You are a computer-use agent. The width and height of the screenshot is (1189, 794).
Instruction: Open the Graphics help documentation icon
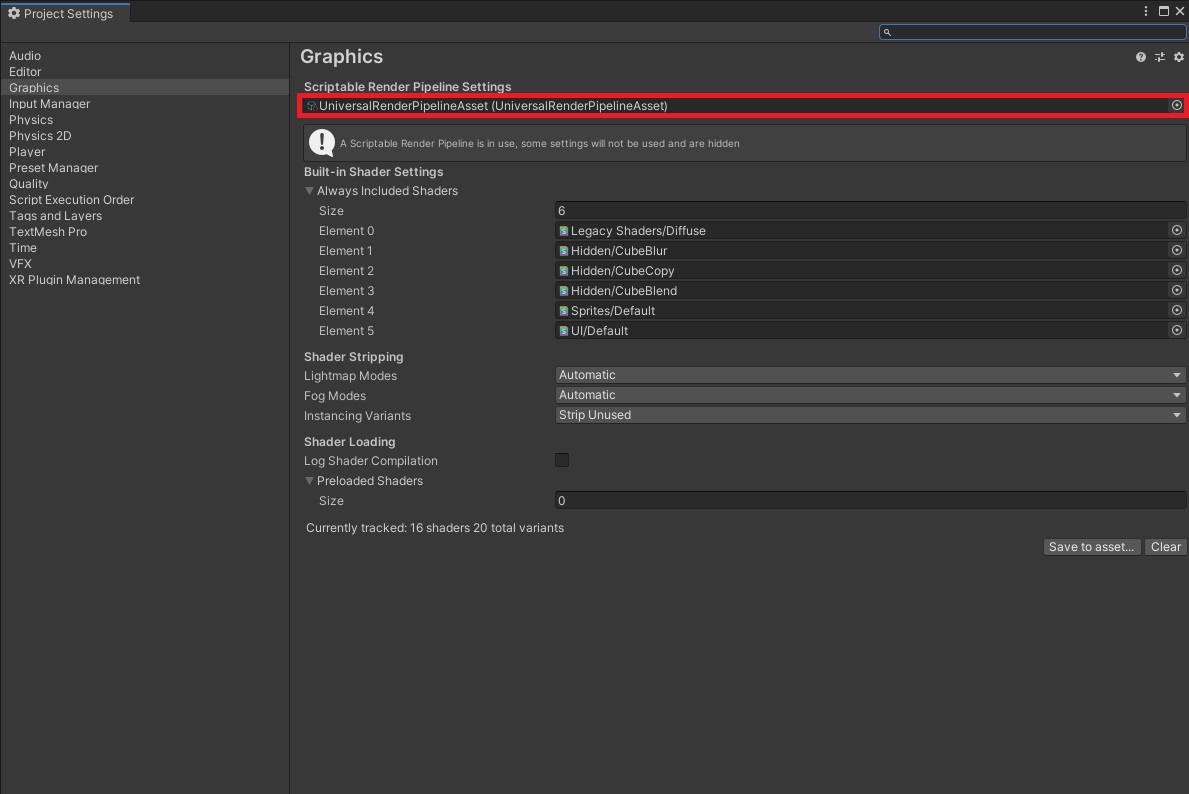point(1140,57)
